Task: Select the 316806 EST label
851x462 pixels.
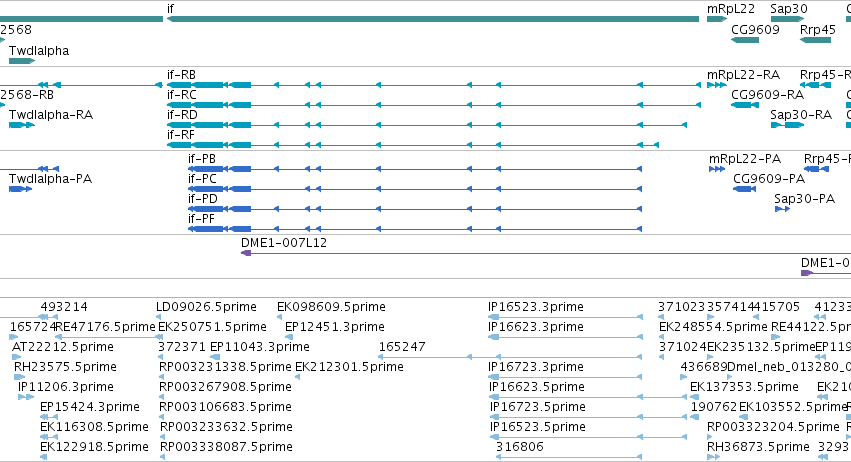Action: [519, 447]
